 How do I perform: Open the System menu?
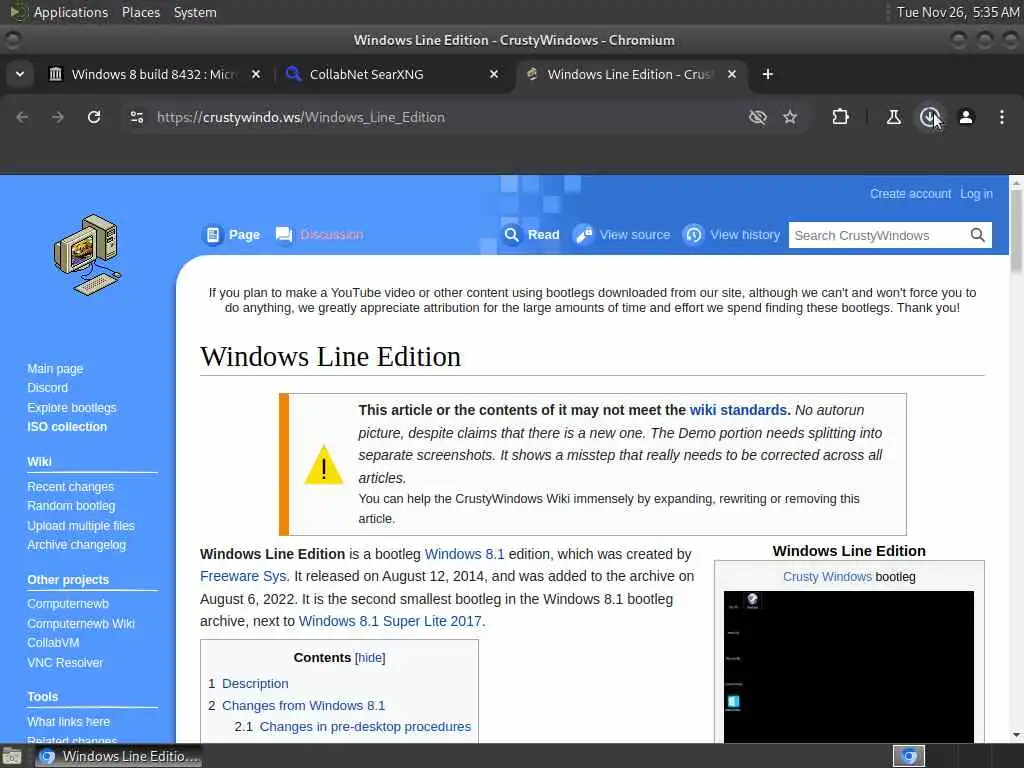click(x=195, y=12)
